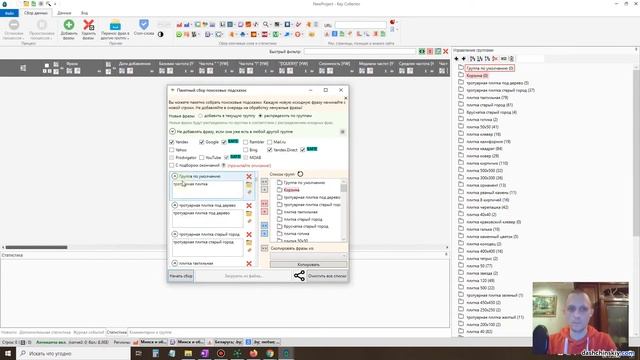Screen dimensions: 640x360
Task: Open the Статистика bottom tab
Action: (116, 333)
